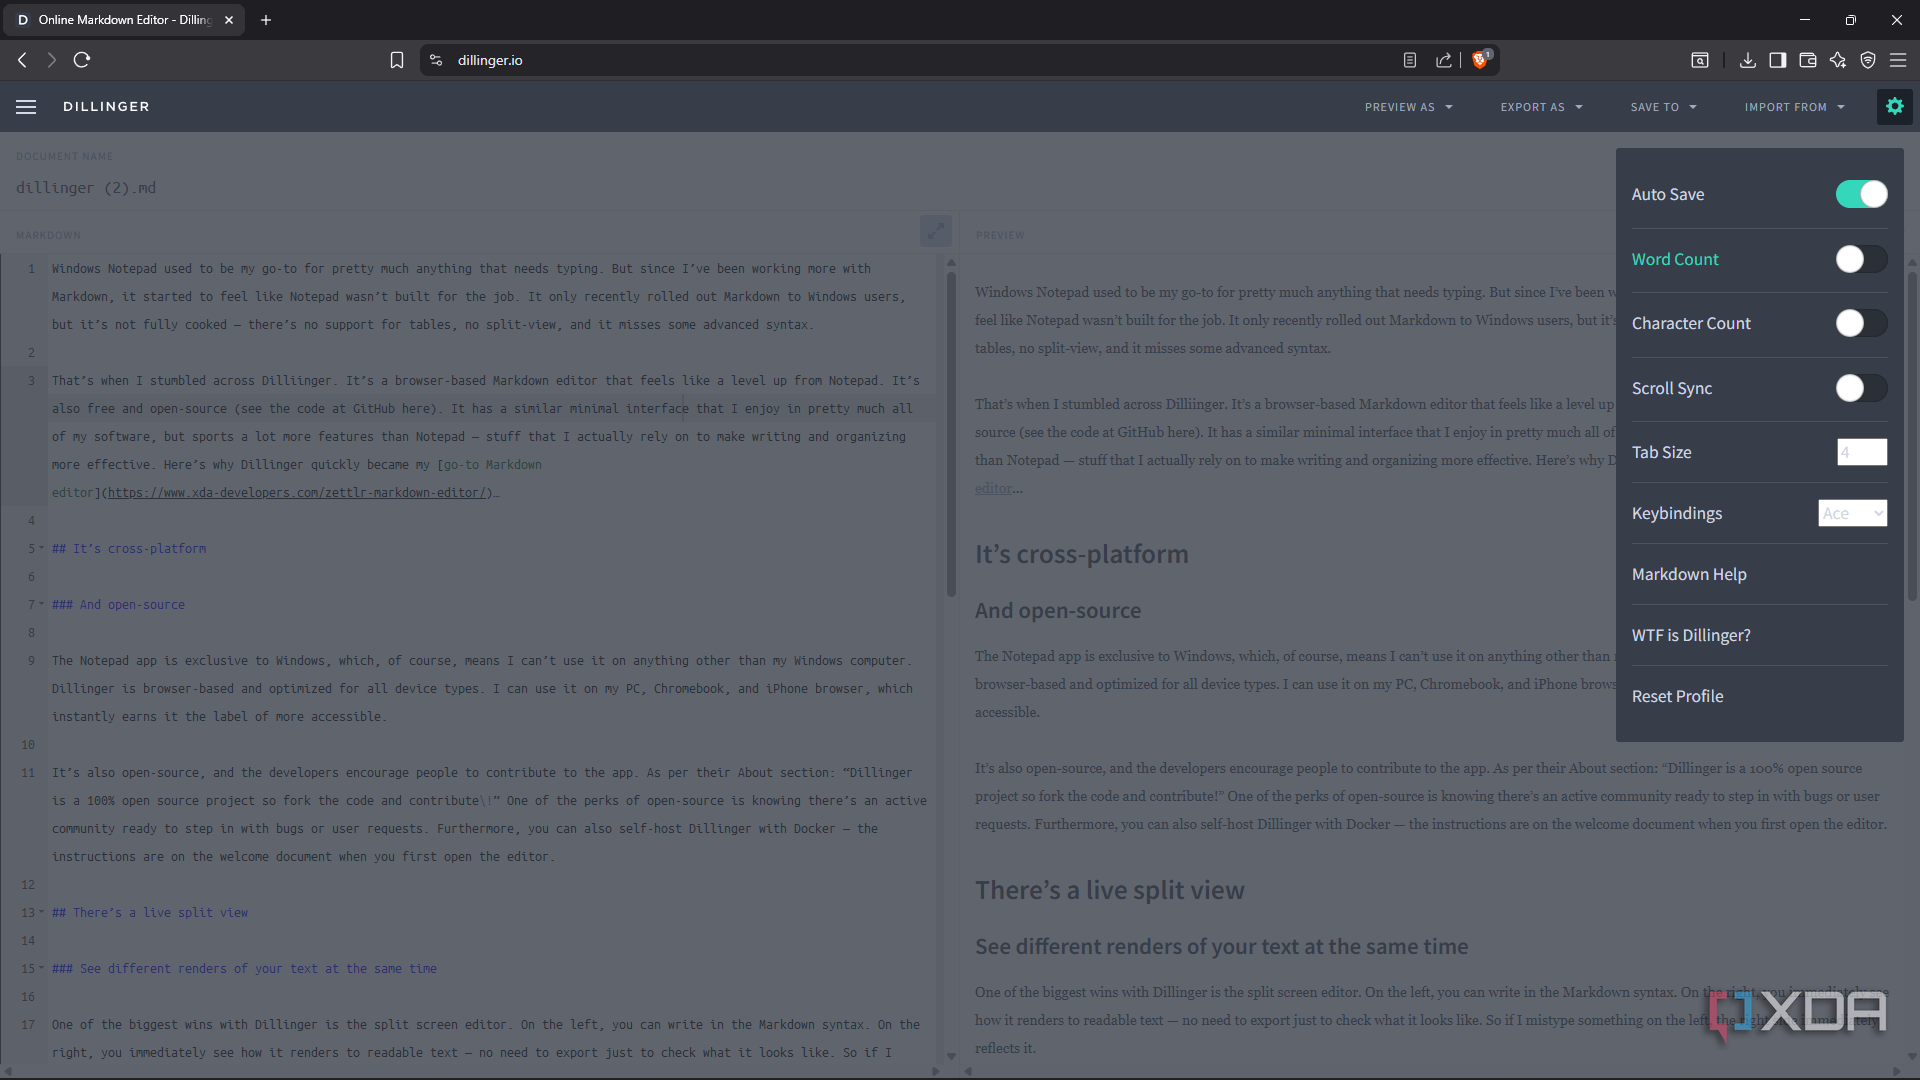Open the Preview As menu
The image size is (1920, 1080).
click(x=1408, y=107)
